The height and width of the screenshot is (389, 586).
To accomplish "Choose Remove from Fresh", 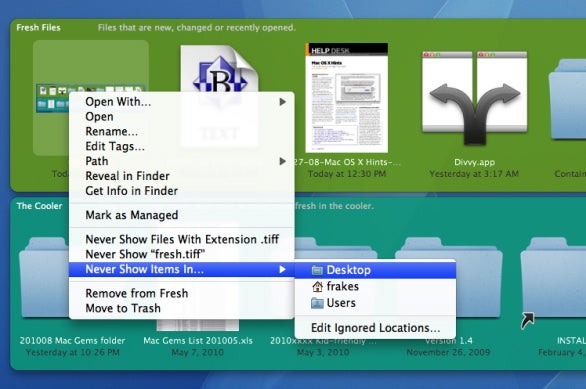I will (x=182, y=293).
